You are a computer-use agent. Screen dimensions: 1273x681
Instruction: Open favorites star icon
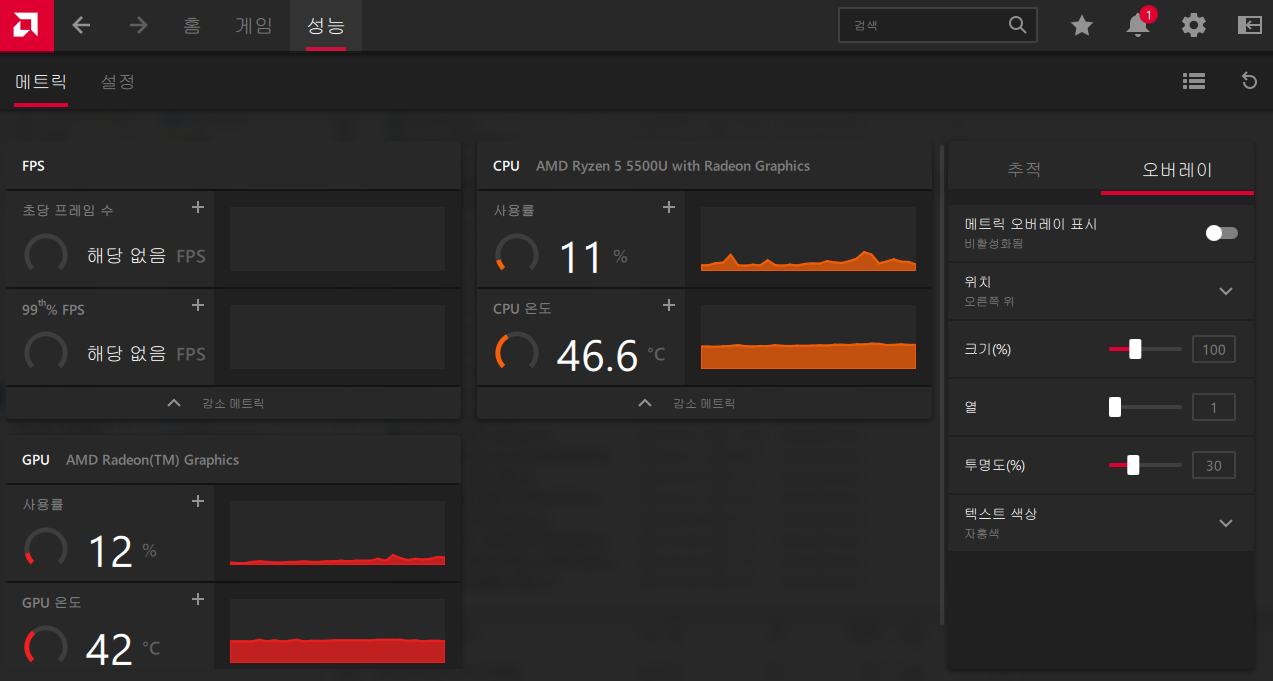click(1082, 25)
